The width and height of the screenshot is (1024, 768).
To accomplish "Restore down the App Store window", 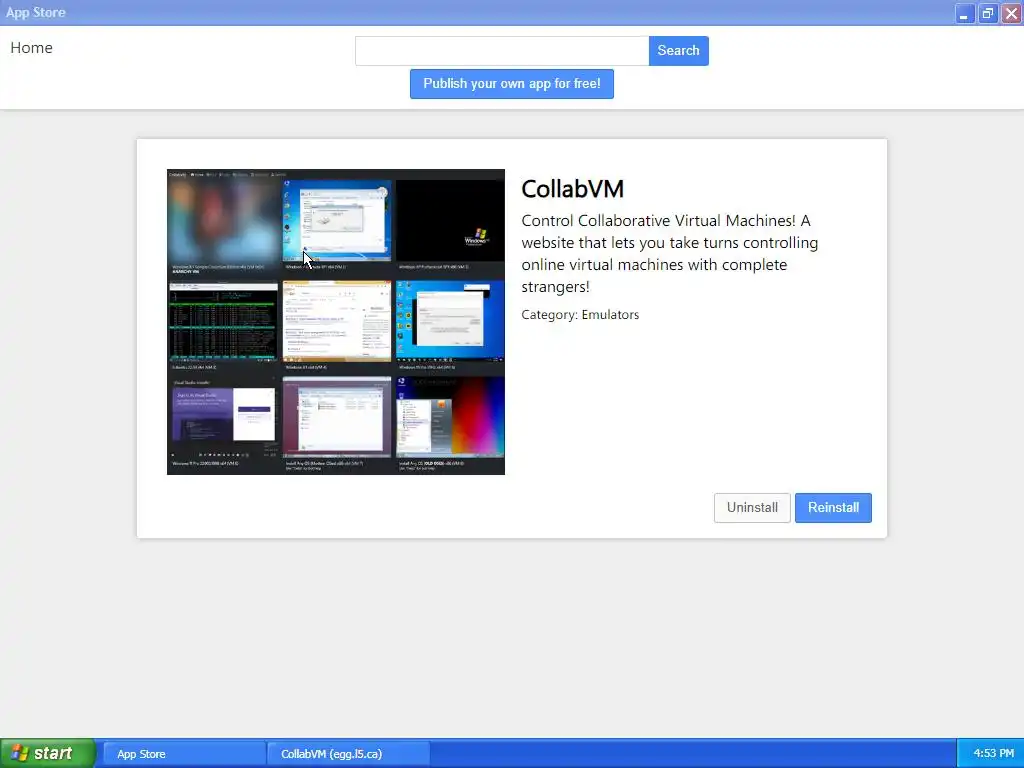I will [x=988, y=13].
